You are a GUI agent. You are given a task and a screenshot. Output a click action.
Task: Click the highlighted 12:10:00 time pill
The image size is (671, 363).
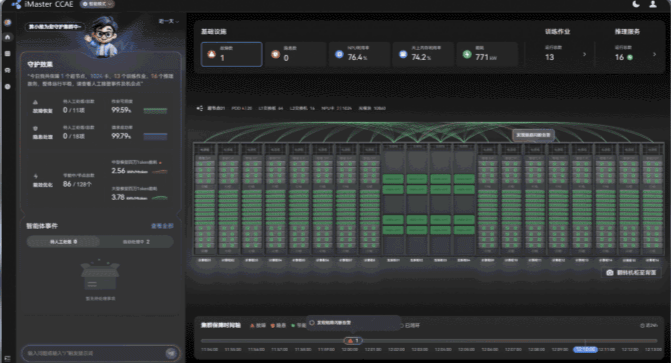click(x=585, y=350)
